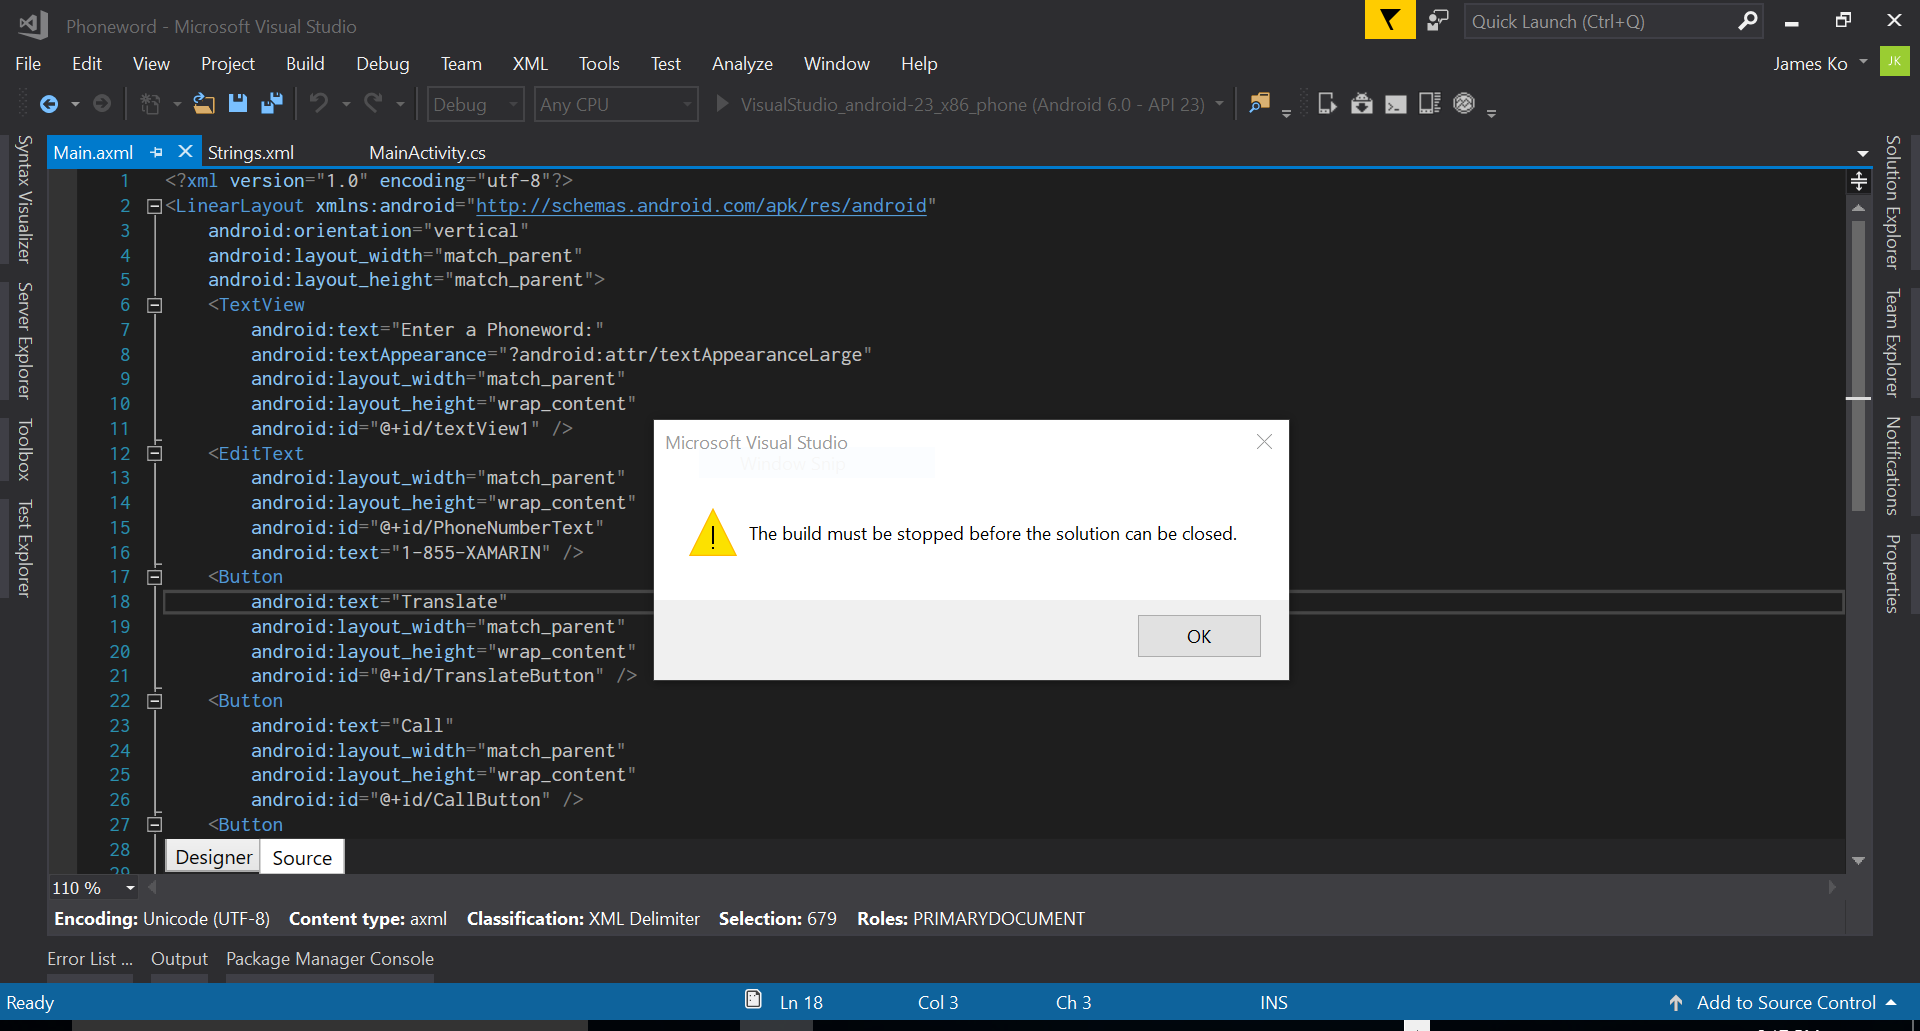
Task: Click the round profiler toolbar icon
Action: [x=1464, y=104]
